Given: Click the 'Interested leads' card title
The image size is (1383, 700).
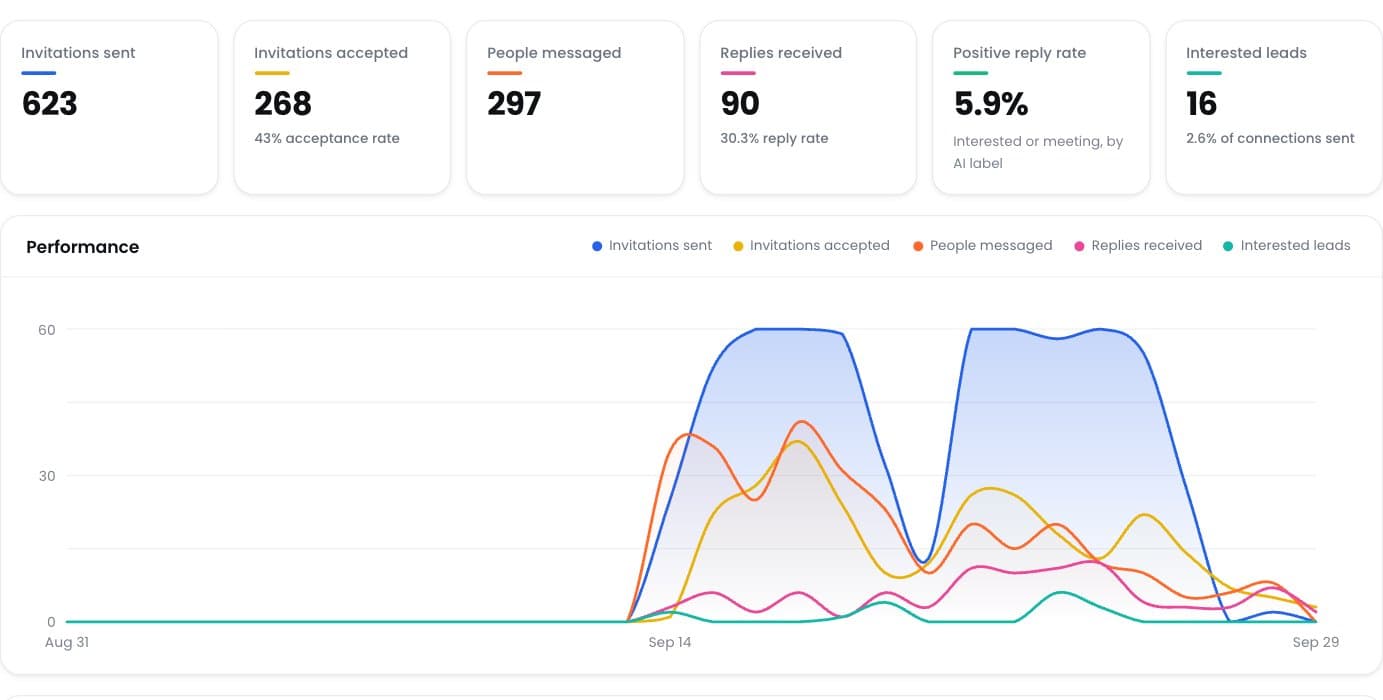Looking at the screenshot, I should [1246, 53].
